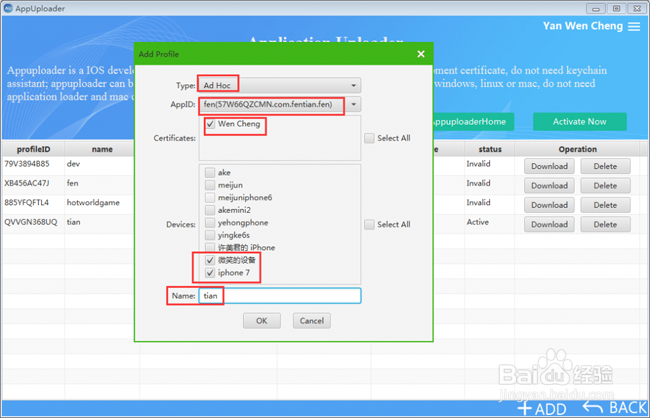Check the akemini2 device
The image size is (650, 418).
pyautogui.click(x=210, y=210)
